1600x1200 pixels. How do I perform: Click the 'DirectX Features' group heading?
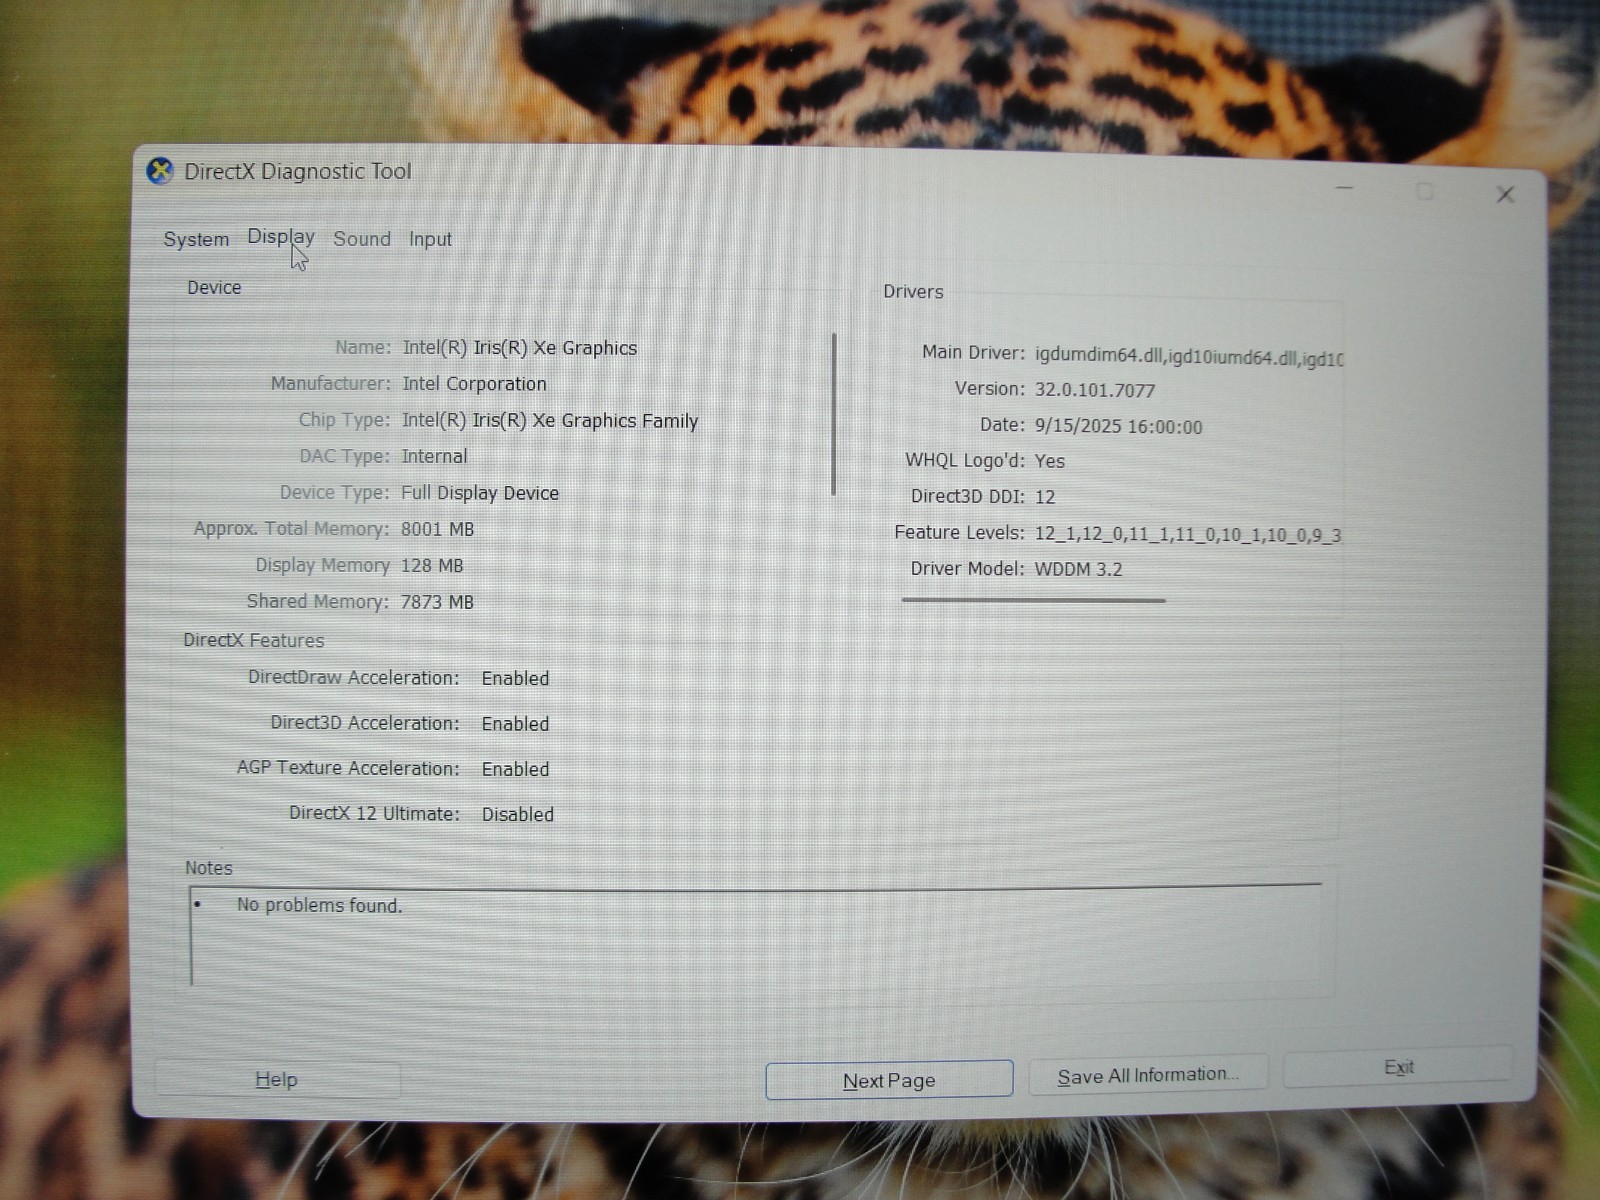coord(254,641)
